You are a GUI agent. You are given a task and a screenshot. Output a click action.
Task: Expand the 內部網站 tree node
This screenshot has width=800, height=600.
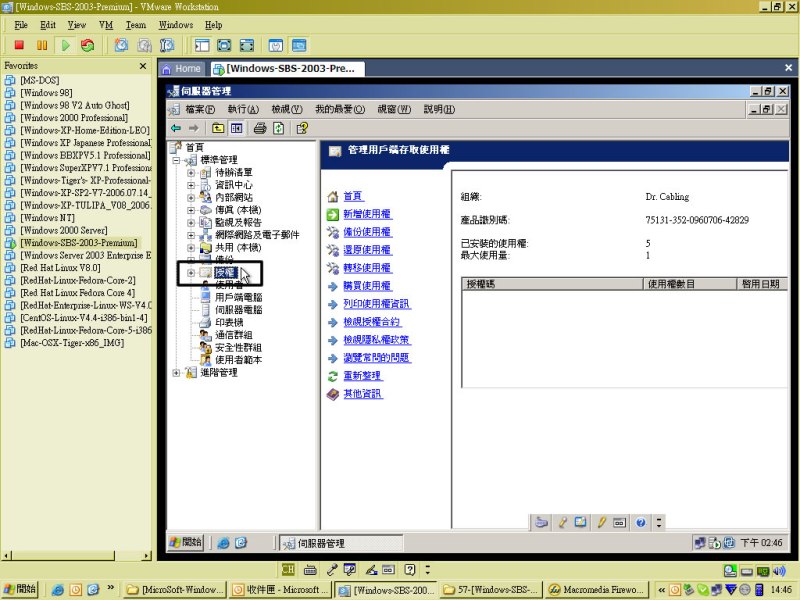pos(190,197)
